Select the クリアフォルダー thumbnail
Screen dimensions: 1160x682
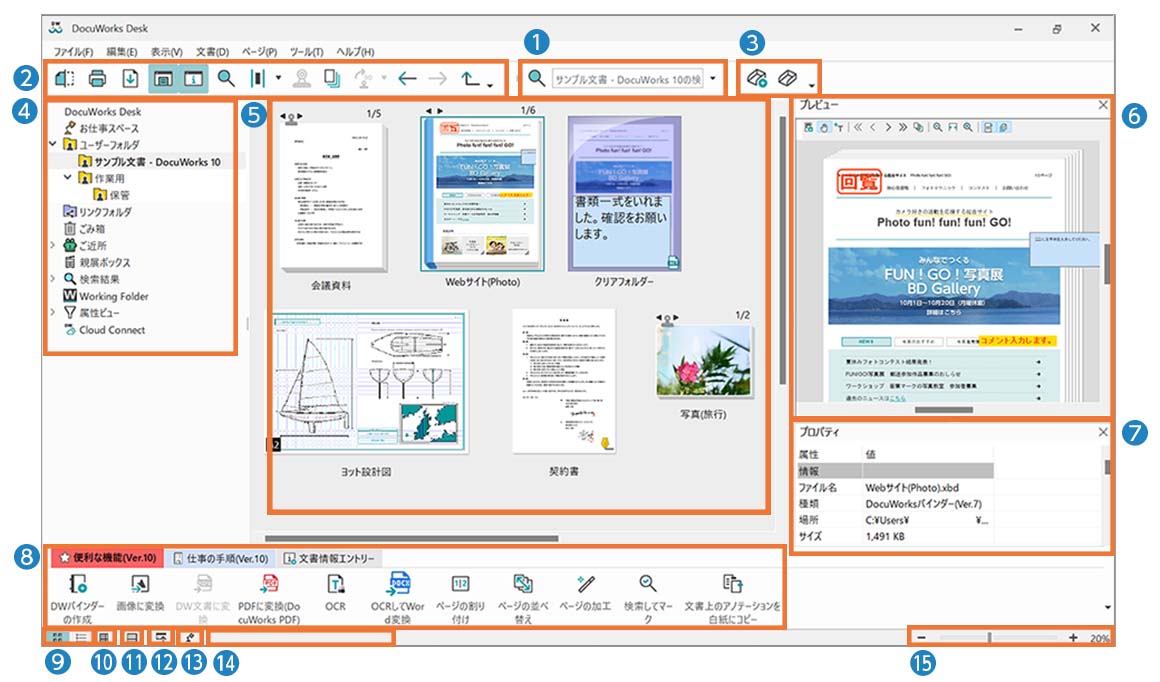pyautogui.click(x=624, y=194)
